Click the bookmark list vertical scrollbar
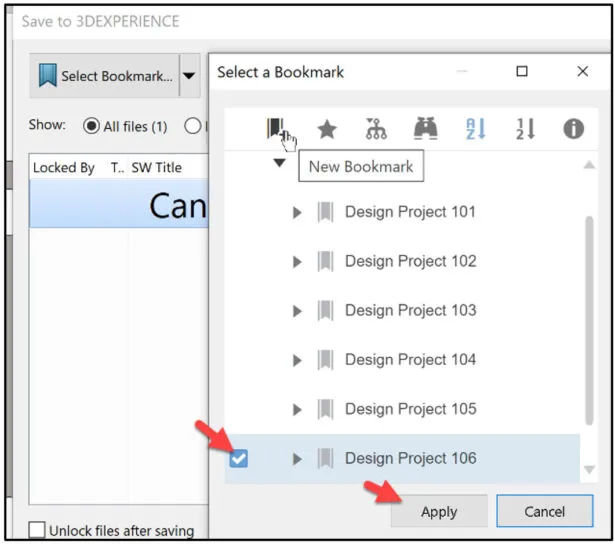The width and height of the screenshot is (615, 544). click(589, 320)
